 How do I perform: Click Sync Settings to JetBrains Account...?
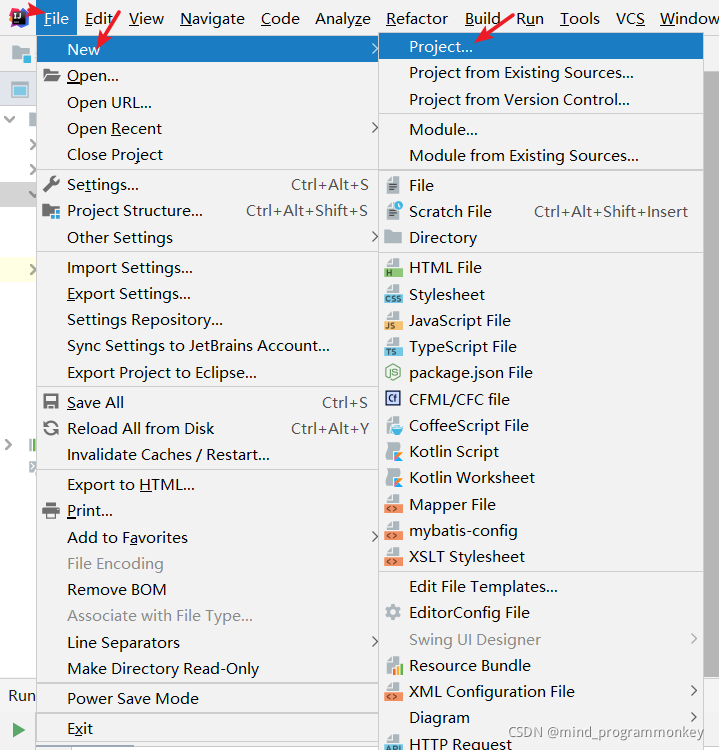pyautogui.click(x=207, y=346)
